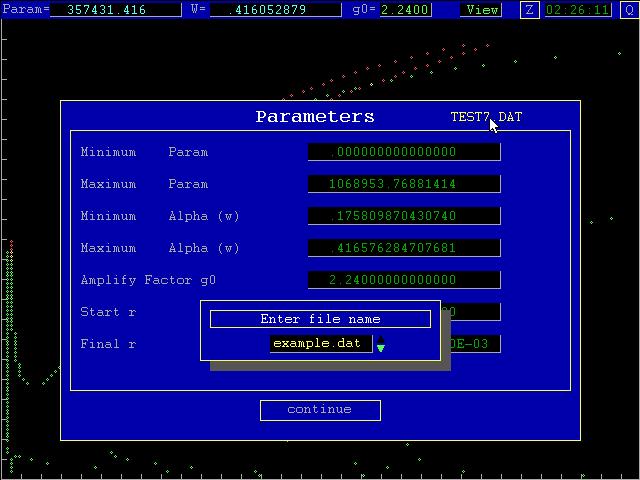Click the clock display 02:26:11
Image resolution: width=640 pixels, height=480 pixels.
[x=578, y=10]
